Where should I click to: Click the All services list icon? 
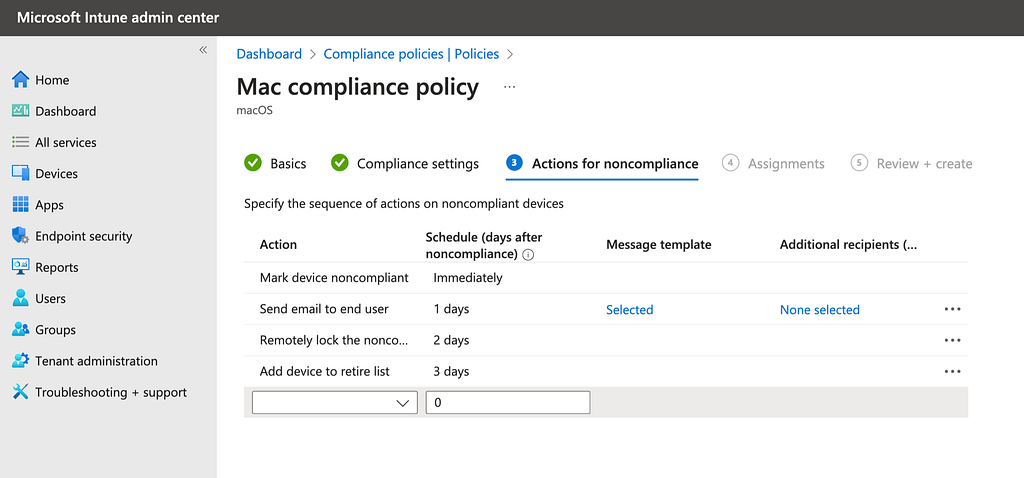point(21,142)
